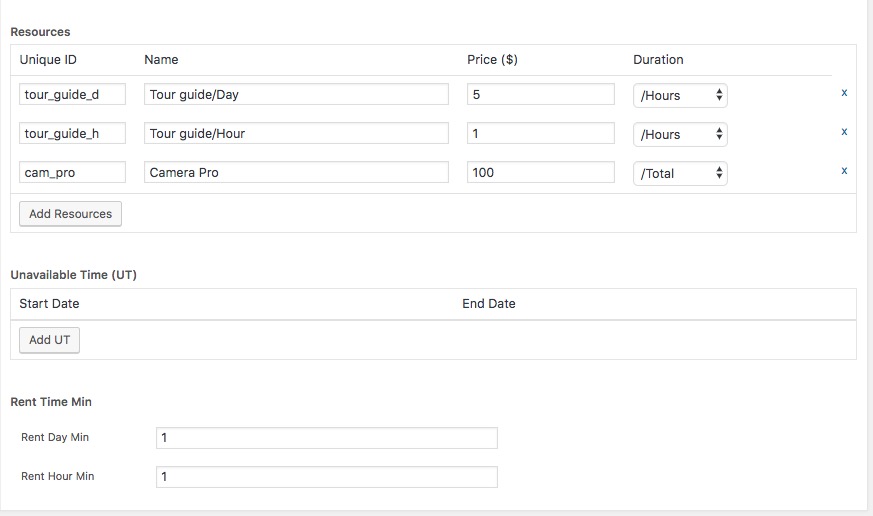The image size is (873, 516).
Task: Focus the Camera Pro name field
Action: pos(296,172)
